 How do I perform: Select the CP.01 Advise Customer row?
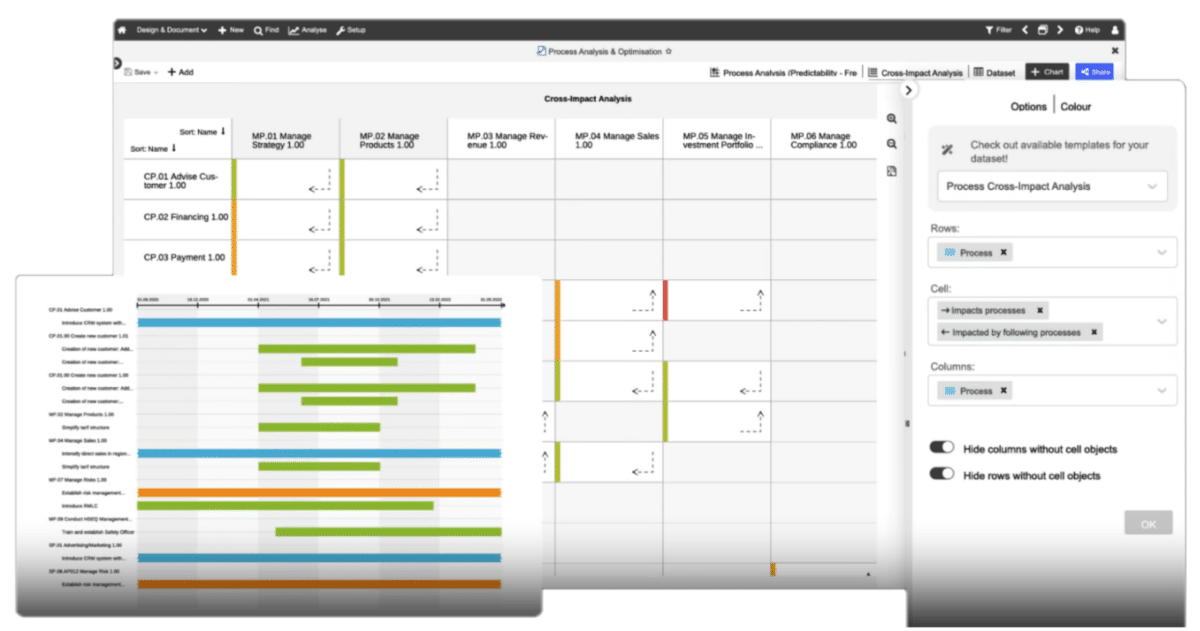tap(179, 180)
